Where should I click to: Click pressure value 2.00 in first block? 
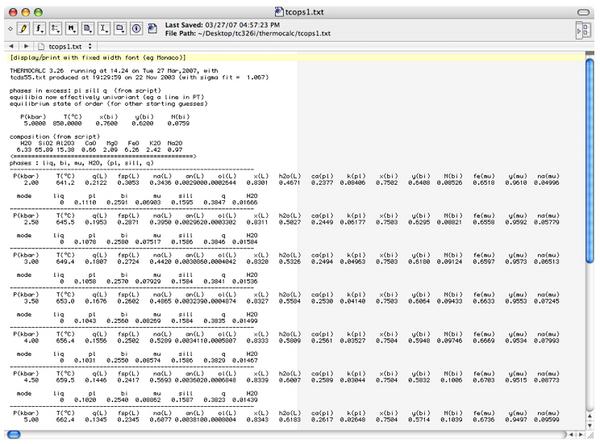pos(31,183)
